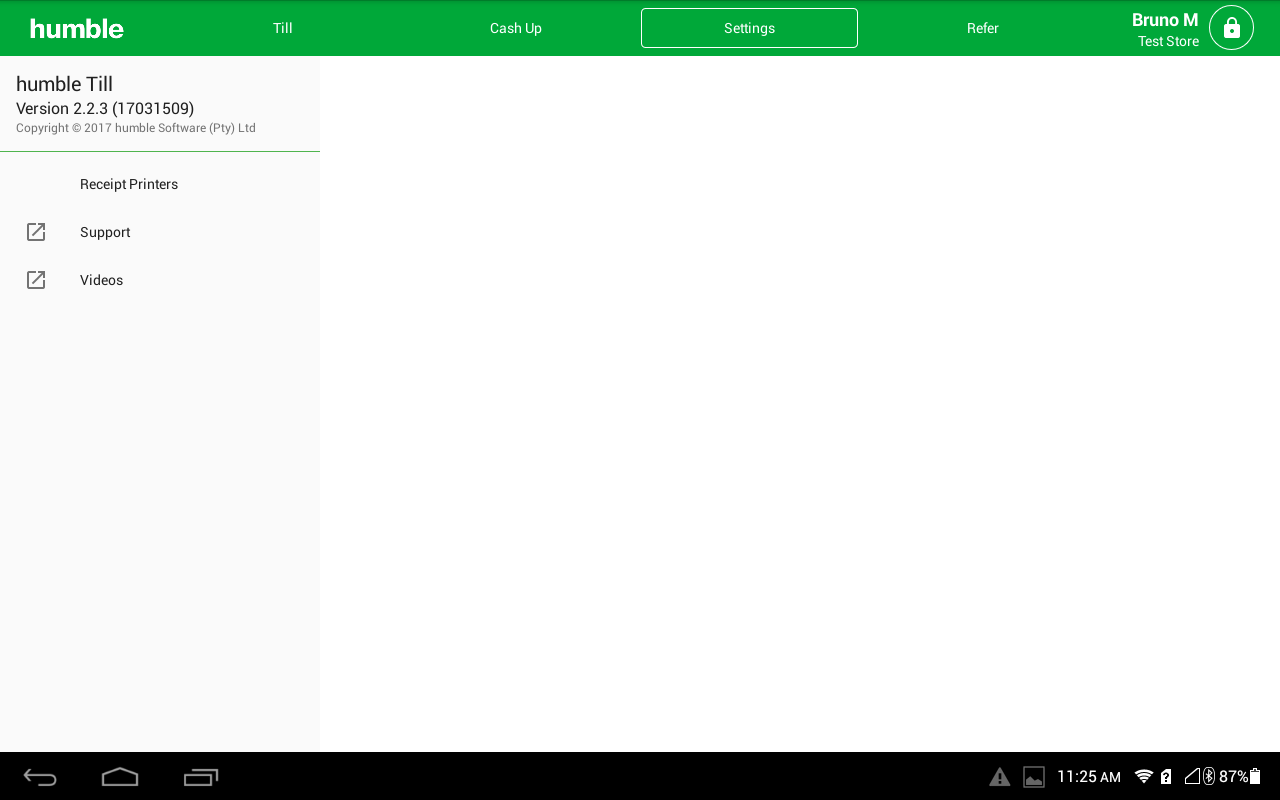The width and height of the screenshot is (1280, 800).
Task: Tap the copyright humble Software text
Action: [x=136, y=128]
